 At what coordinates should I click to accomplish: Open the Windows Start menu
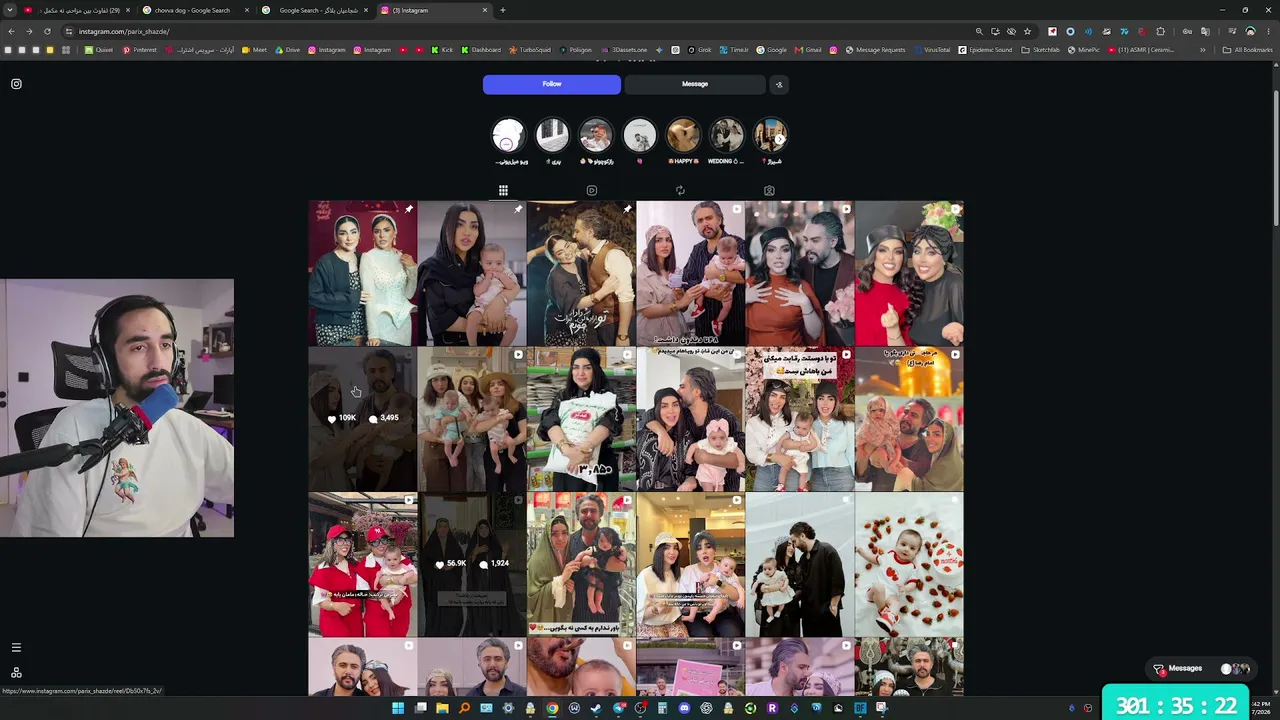tap(398, 708)
